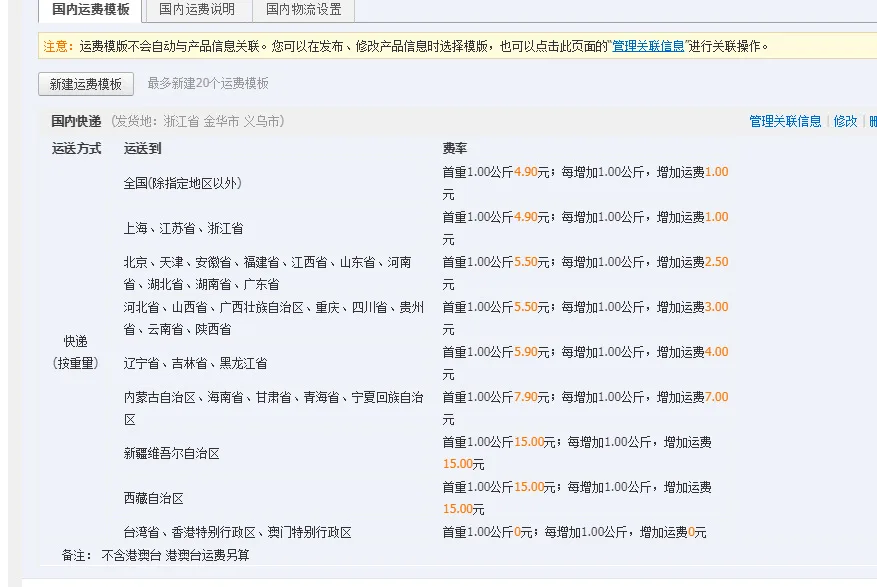Click the 快递 (按重里) shipping method cell
877x587 pixels.
(76, 352)
